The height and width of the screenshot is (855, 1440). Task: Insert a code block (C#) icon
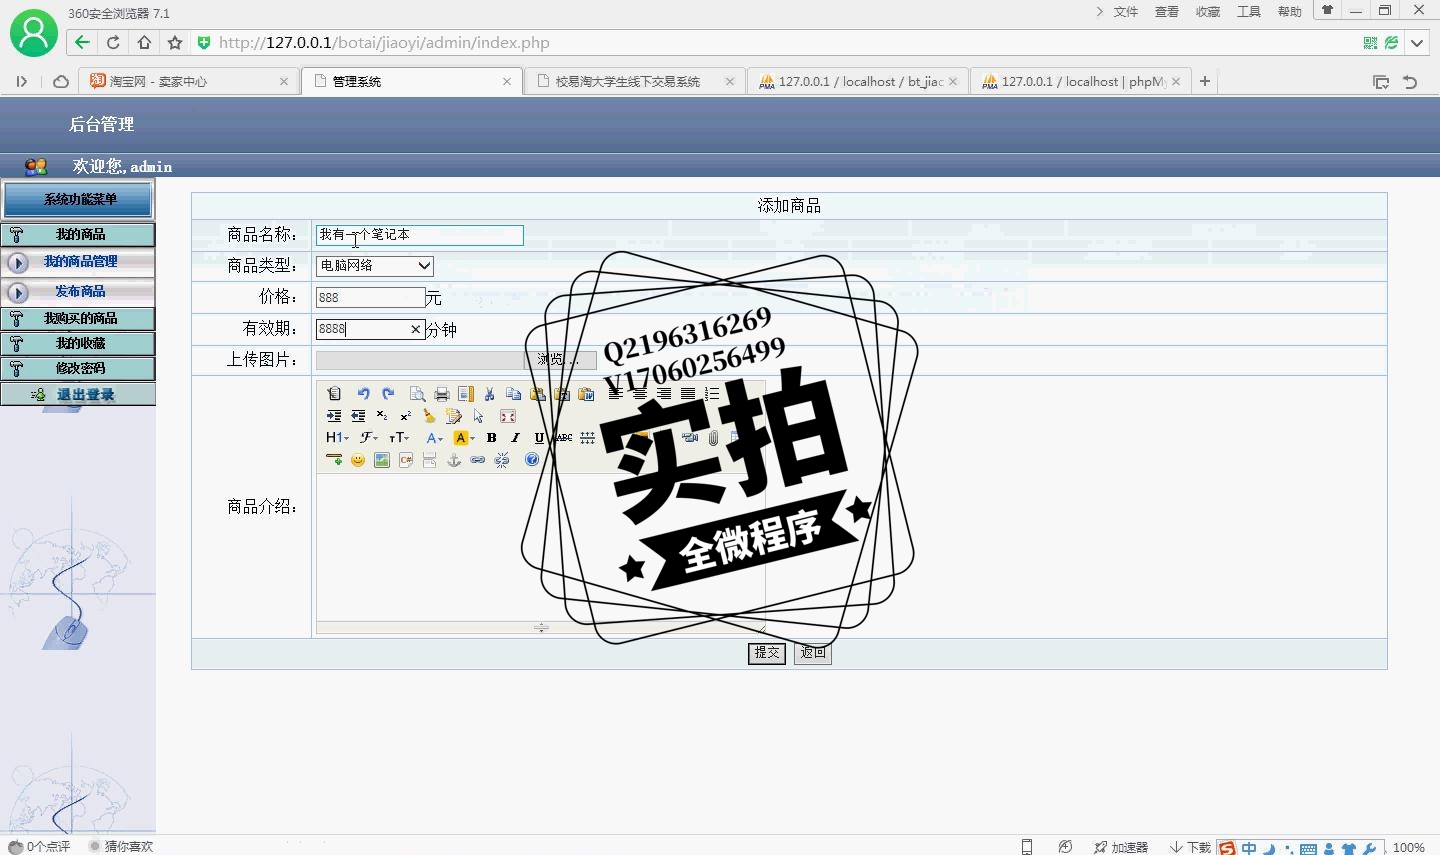(x=406, y=460)
